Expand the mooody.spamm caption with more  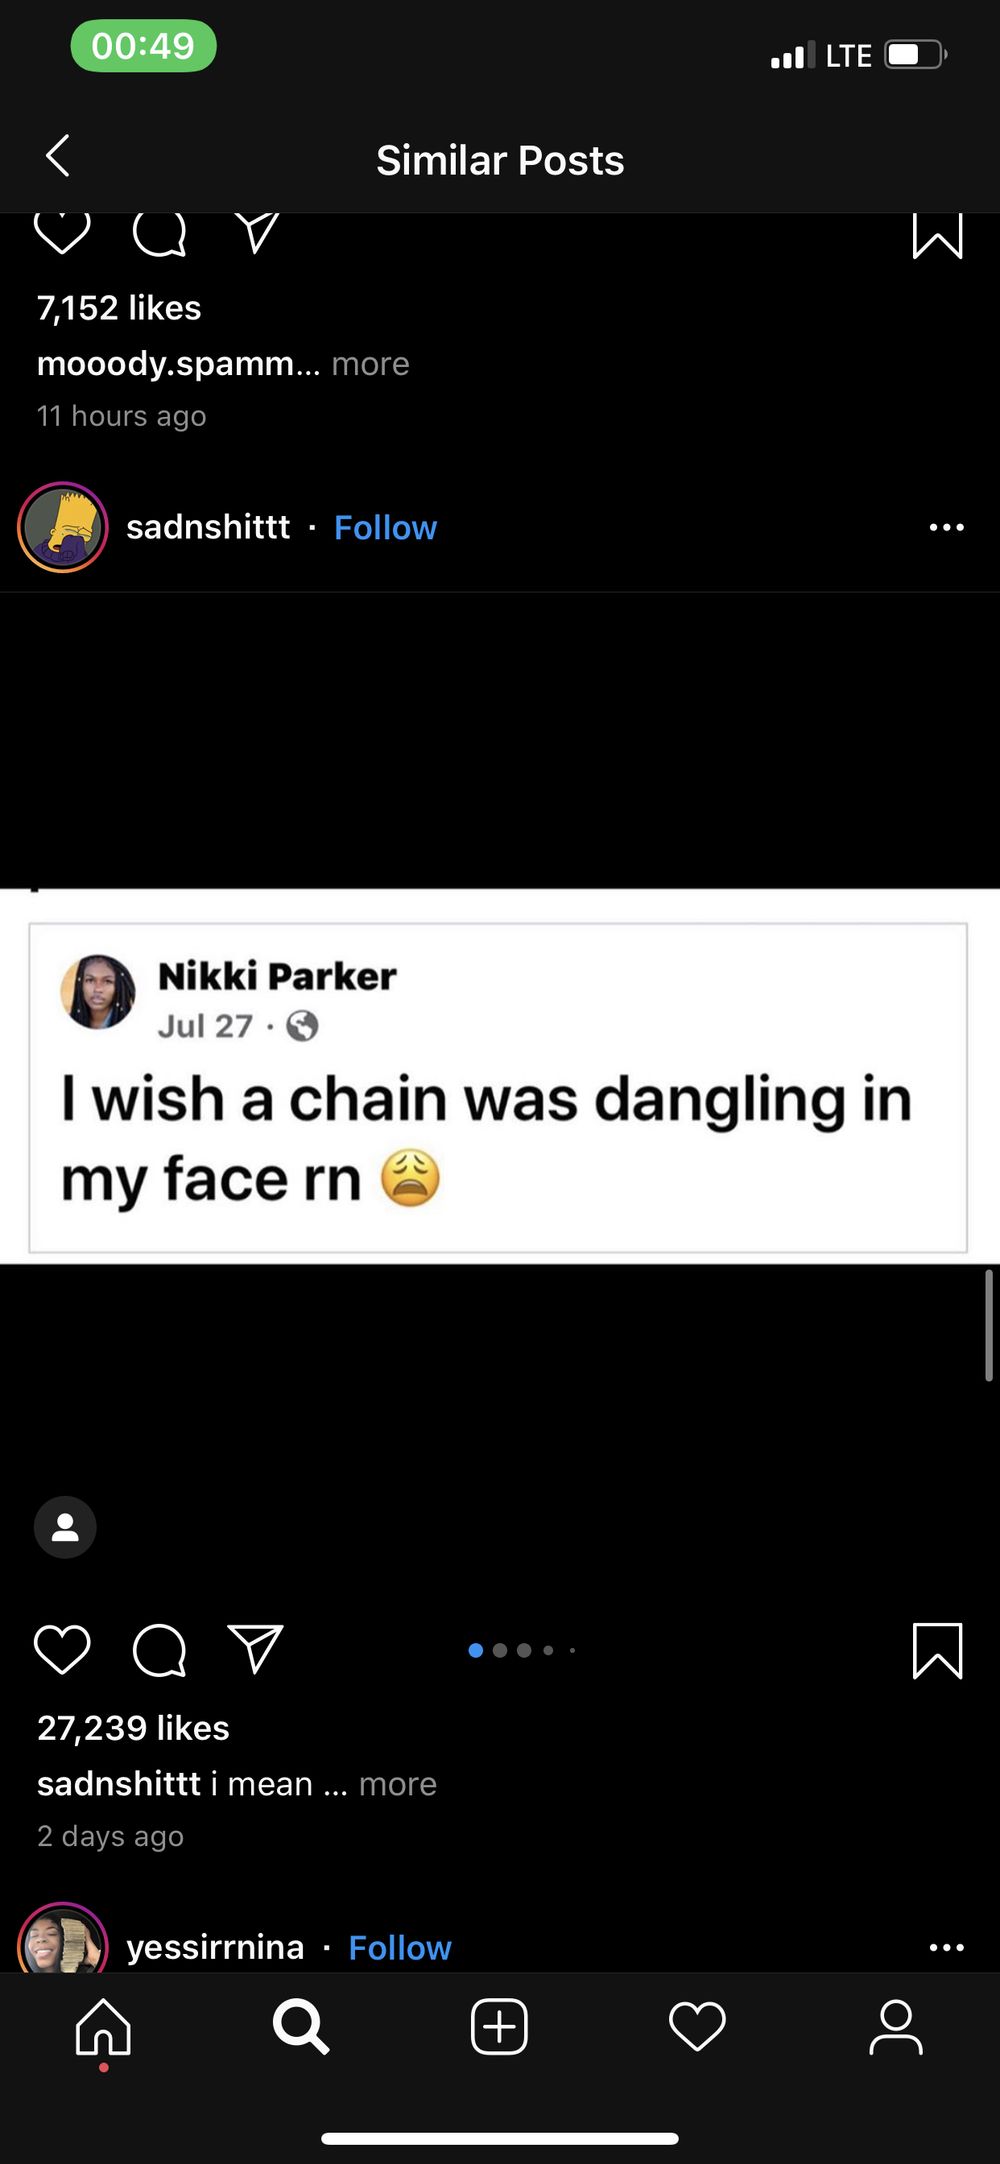370,363
